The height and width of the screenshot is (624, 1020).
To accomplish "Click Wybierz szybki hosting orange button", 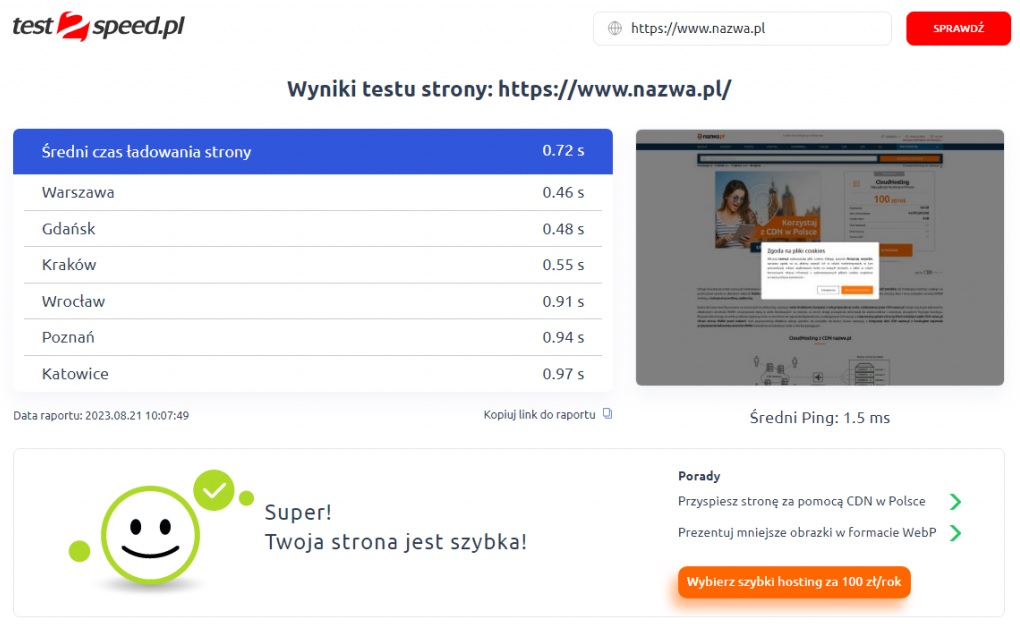I will click(794, 582).
